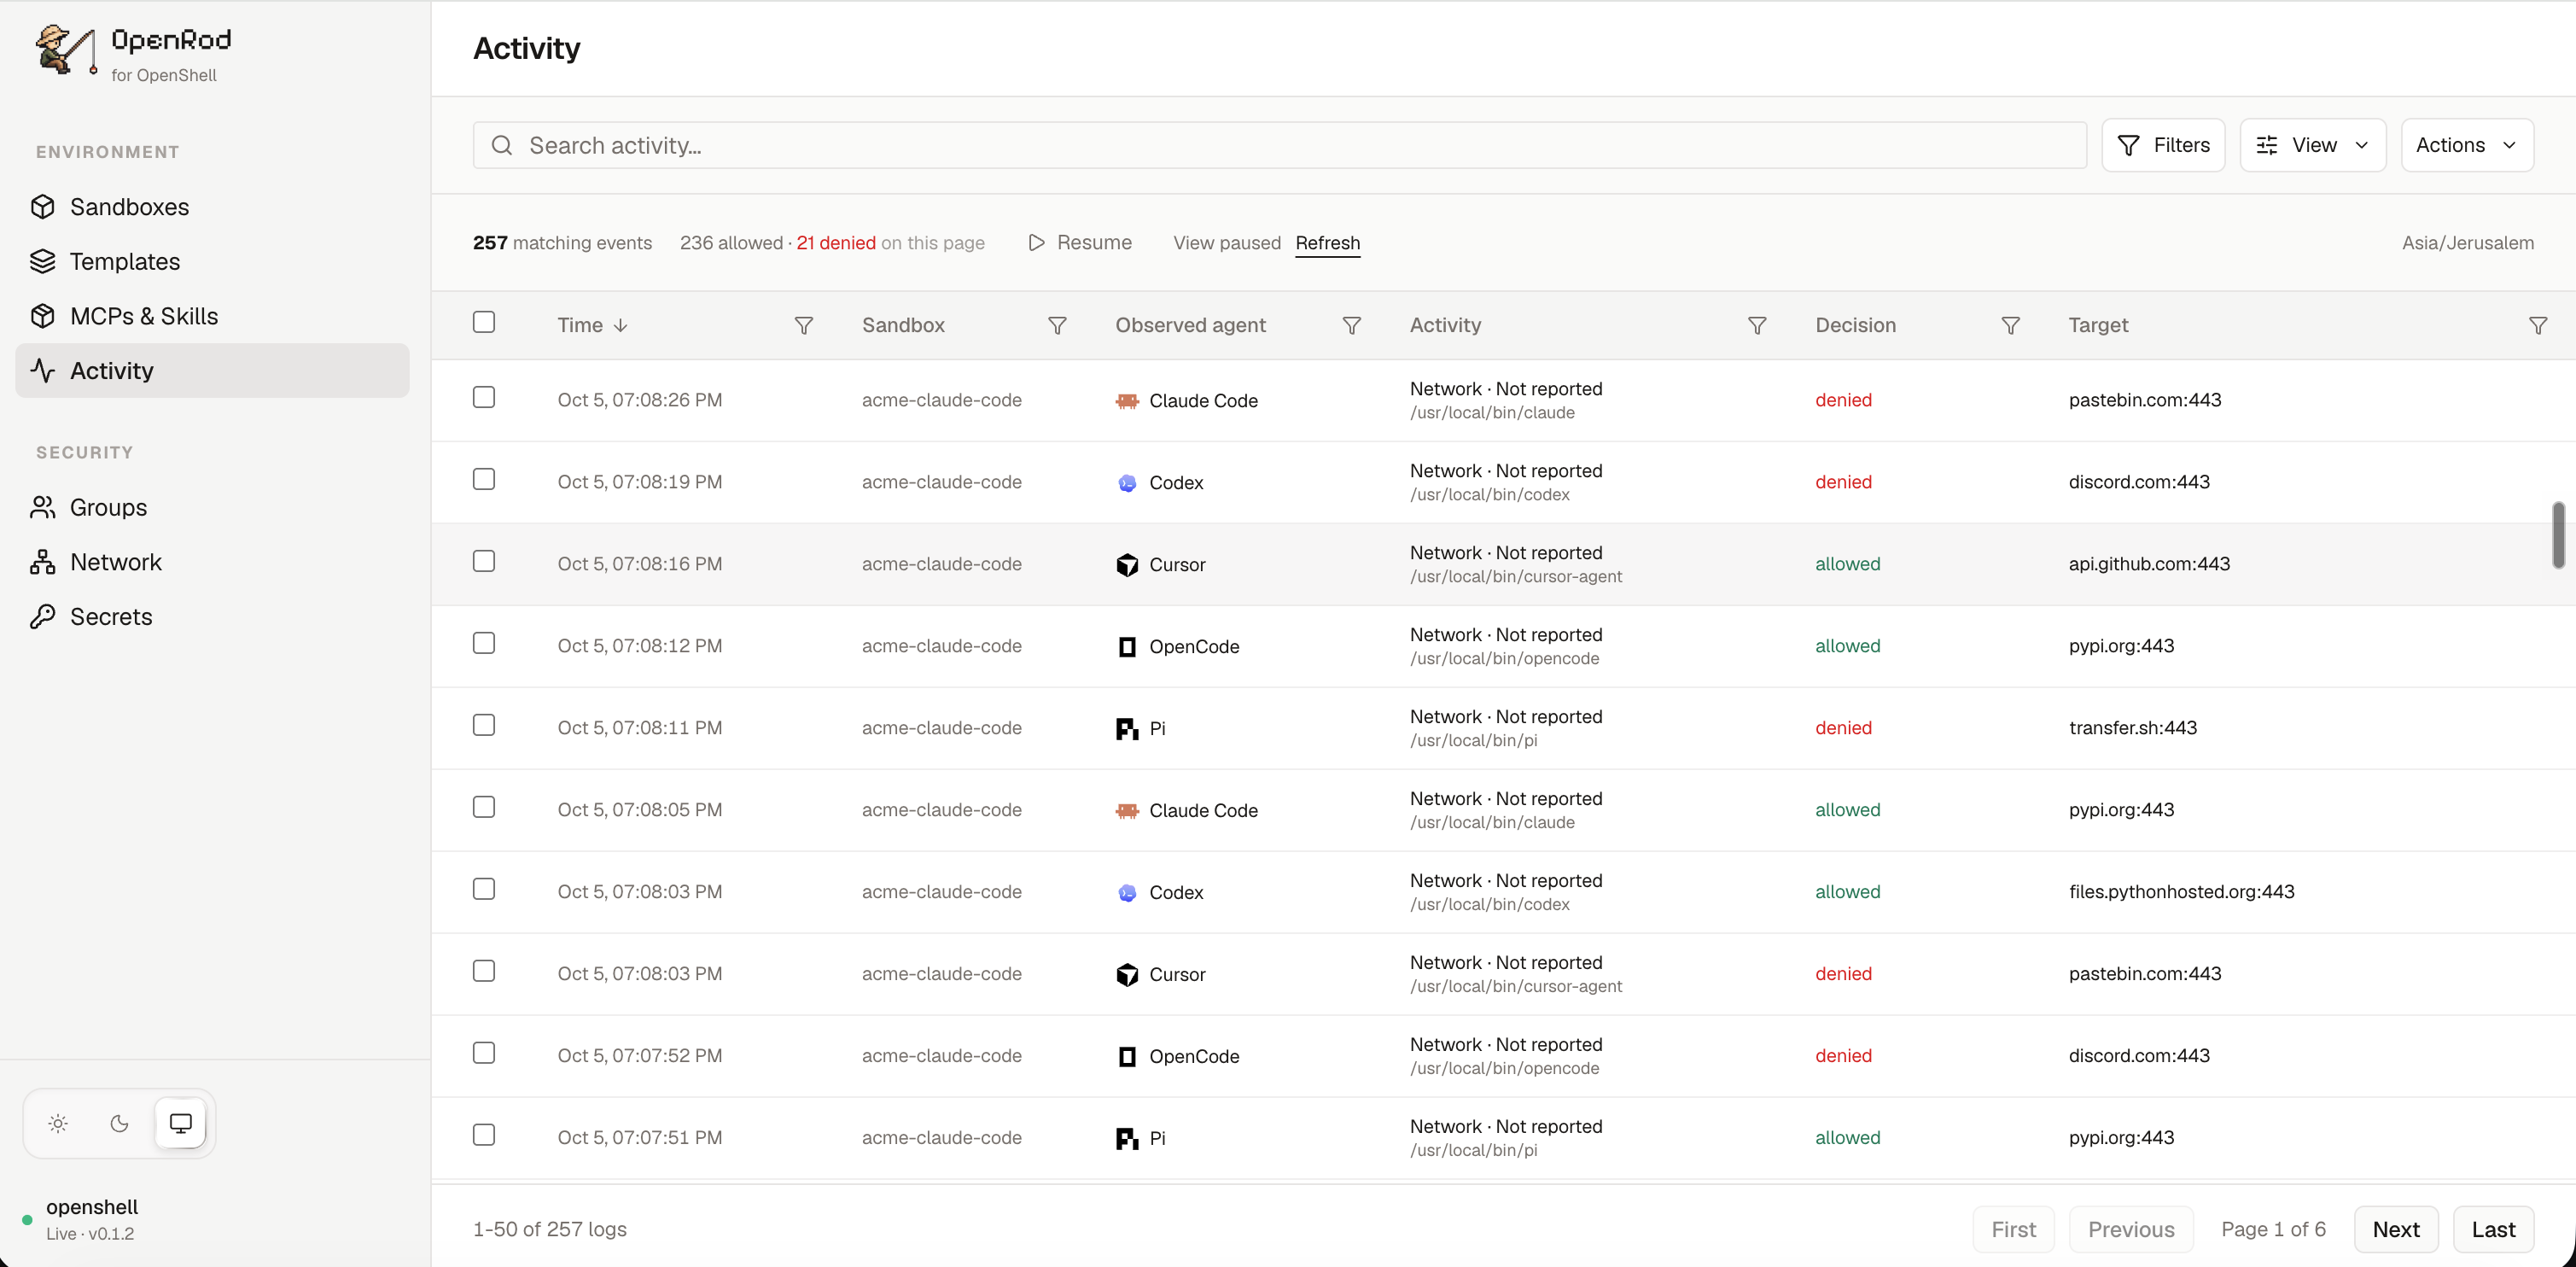Go to Templates in sidebar
The image size is (2576, 1267).
click(212, 262)
